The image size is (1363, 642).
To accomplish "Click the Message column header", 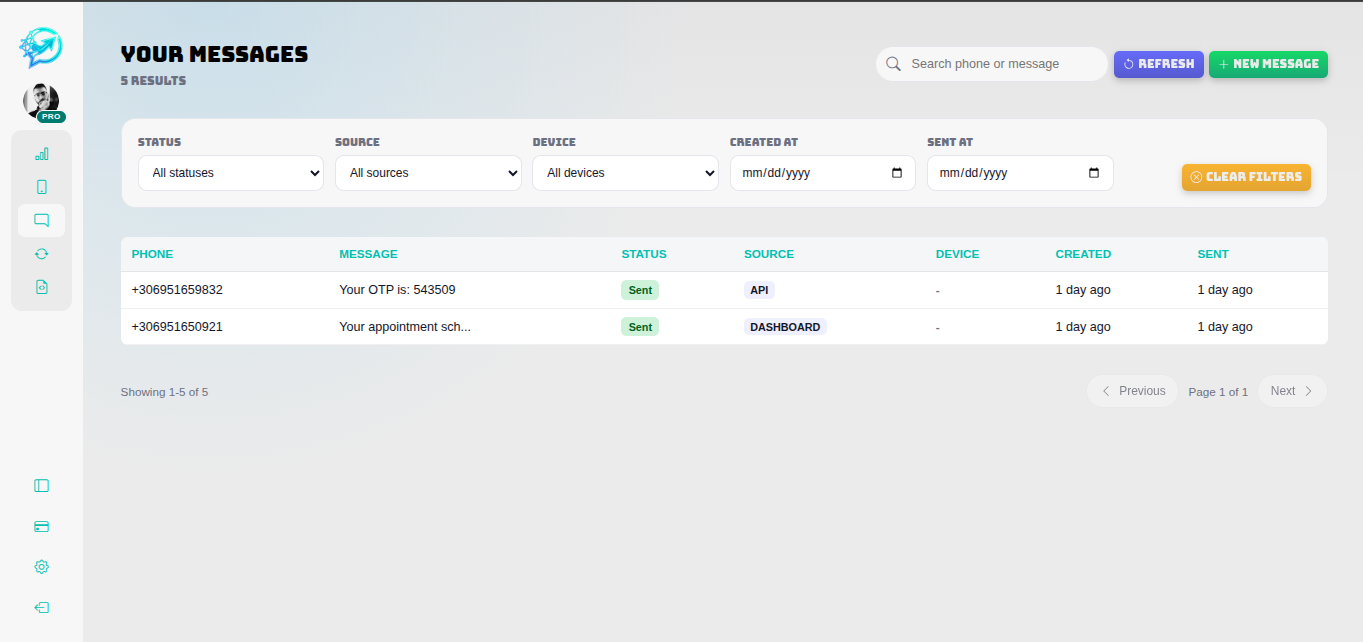I will coord(368,254).
